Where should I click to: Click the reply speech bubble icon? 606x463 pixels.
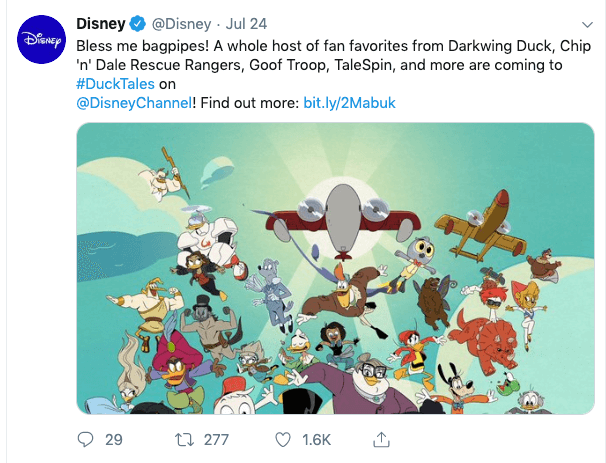(87, 440)
